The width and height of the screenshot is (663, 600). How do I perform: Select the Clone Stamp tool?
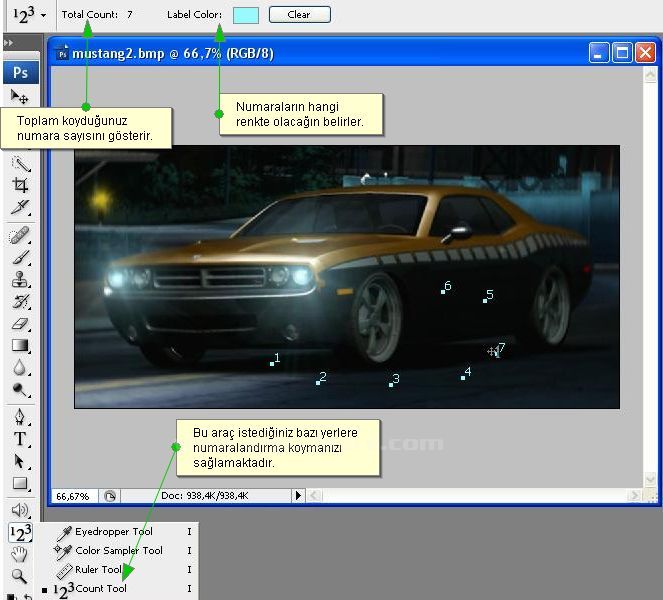[20, 279]
